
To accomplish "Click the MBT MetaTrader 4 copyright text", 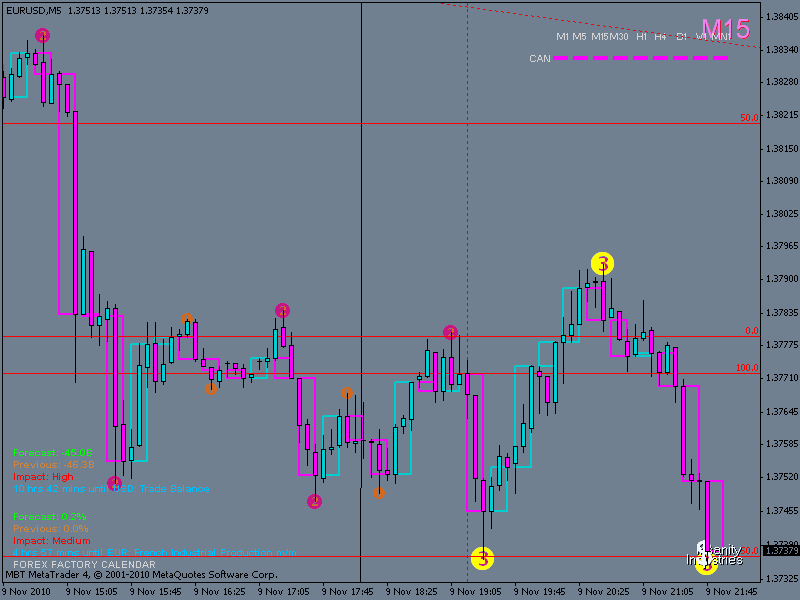I will pyautogui.click(x=141, y=575).
